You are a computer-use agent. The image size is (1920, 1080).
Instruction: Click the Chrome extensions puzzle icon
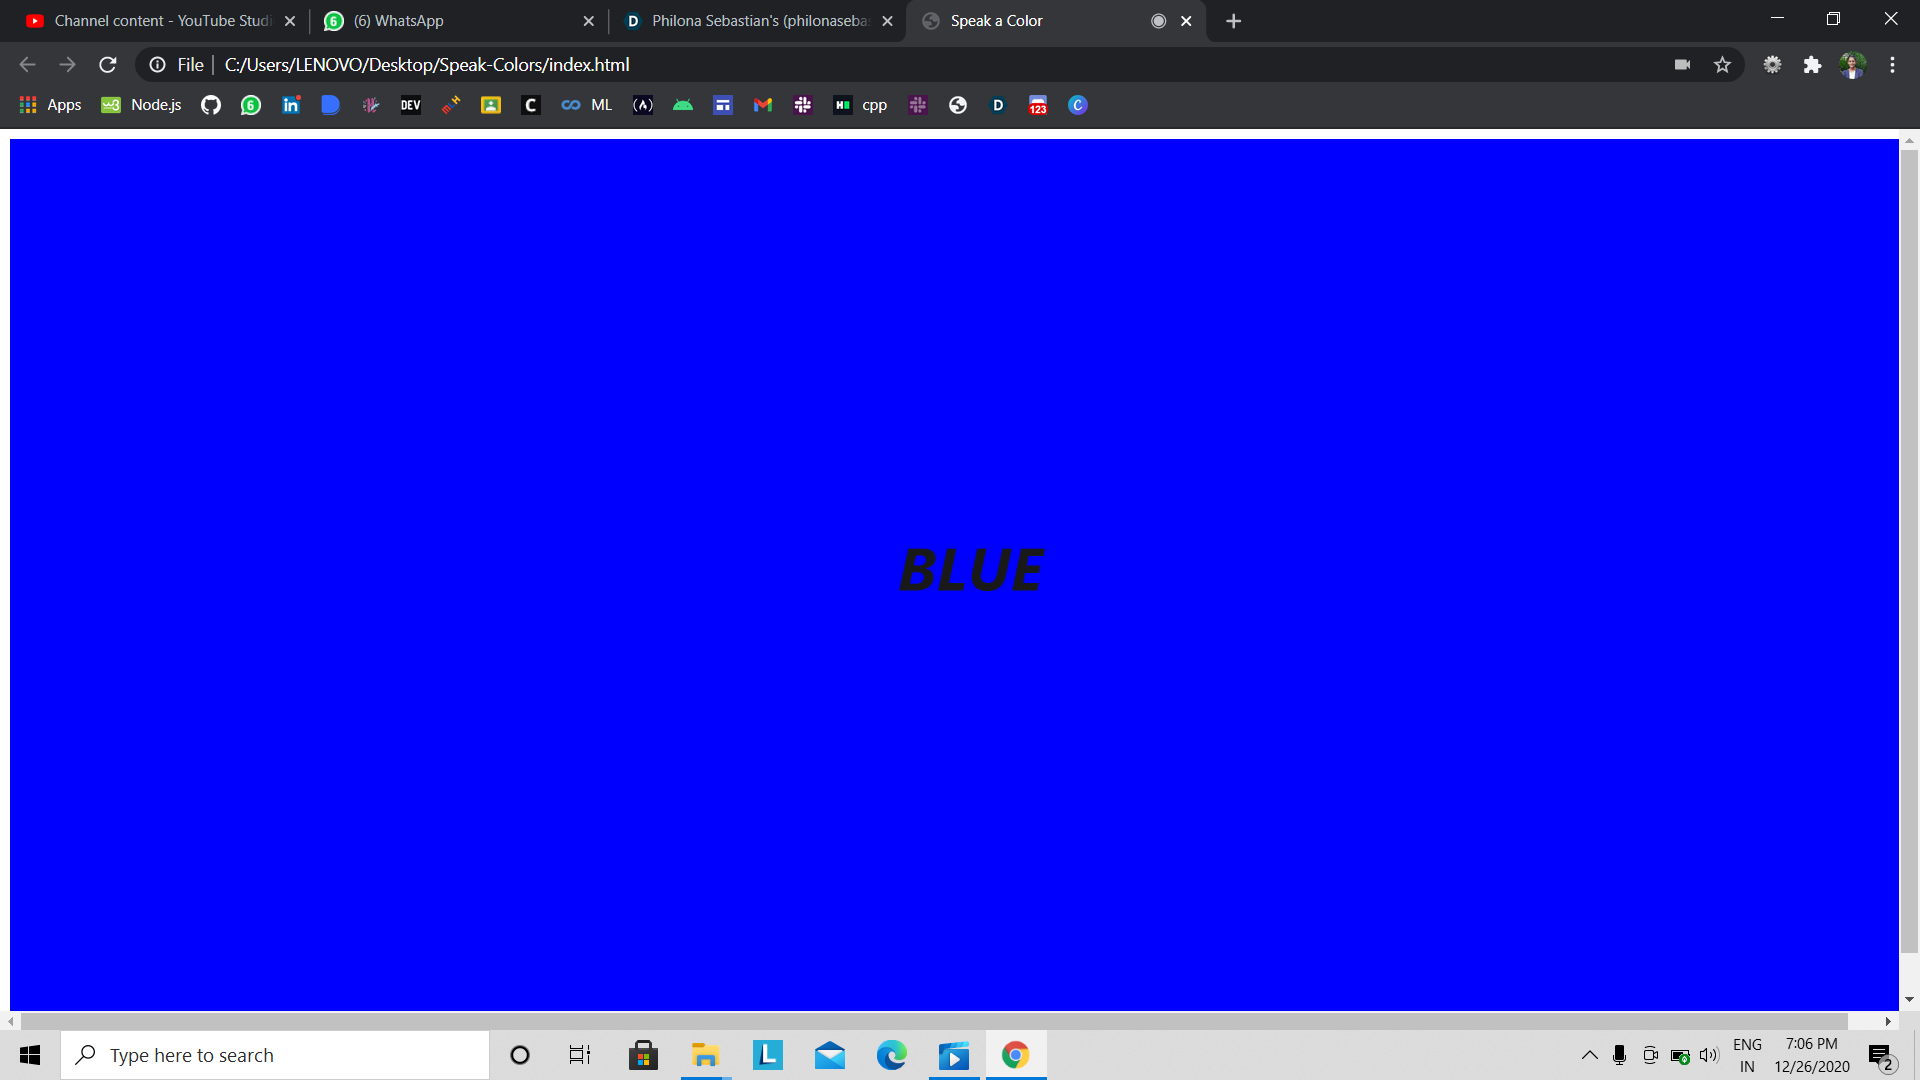[1812, 65]
